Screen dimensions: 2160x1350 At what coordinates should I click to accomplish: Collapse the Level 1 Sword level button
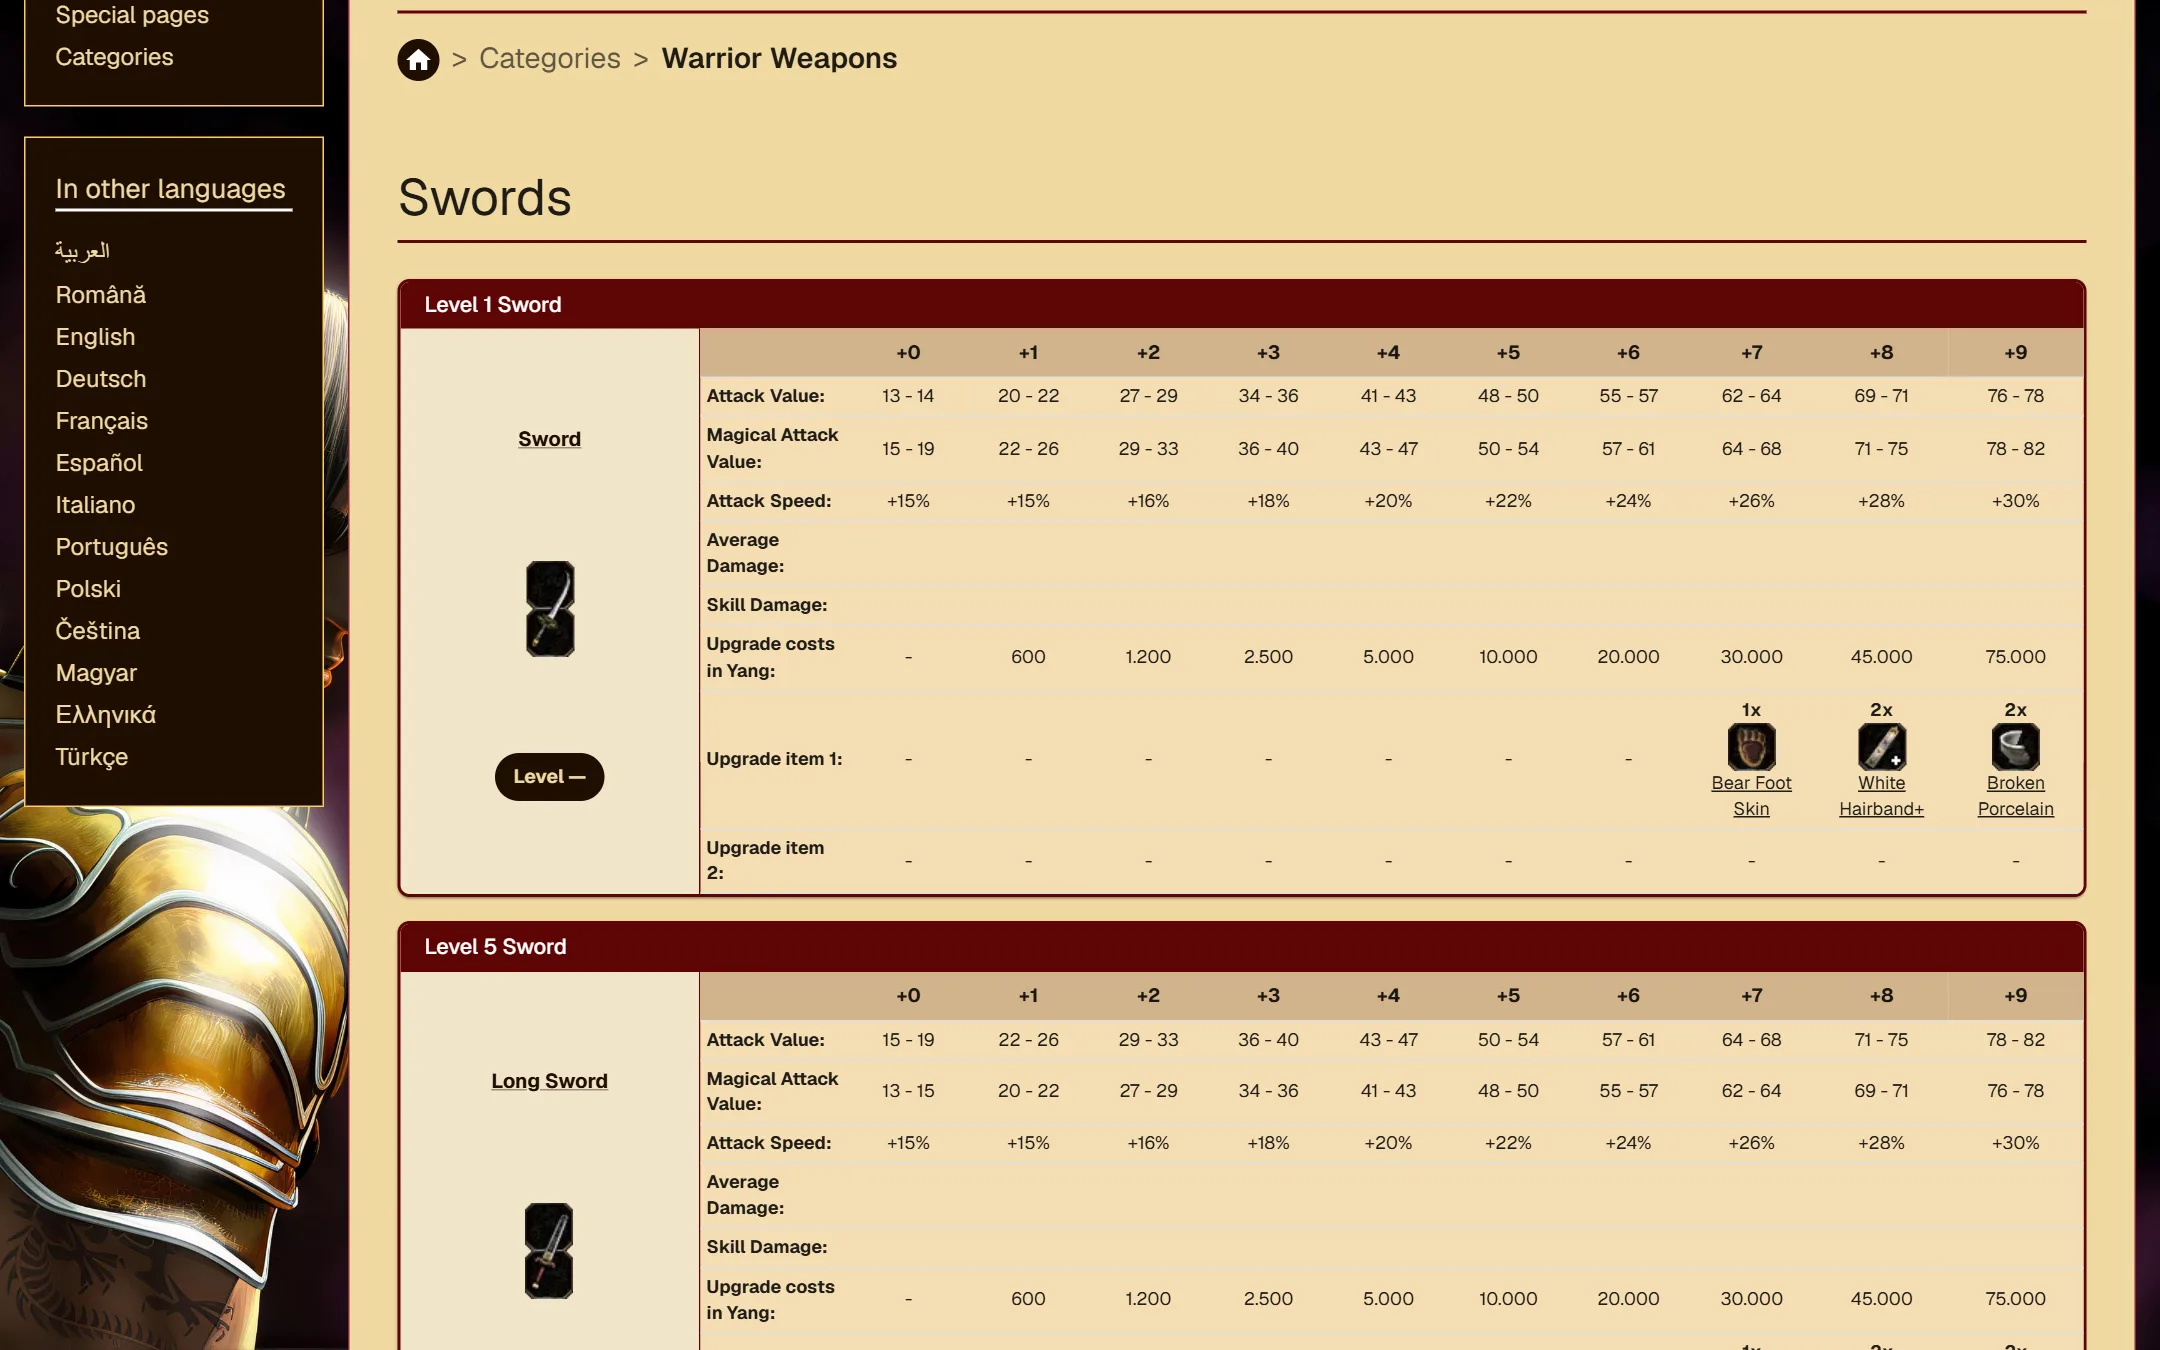(x=549, y=776)
